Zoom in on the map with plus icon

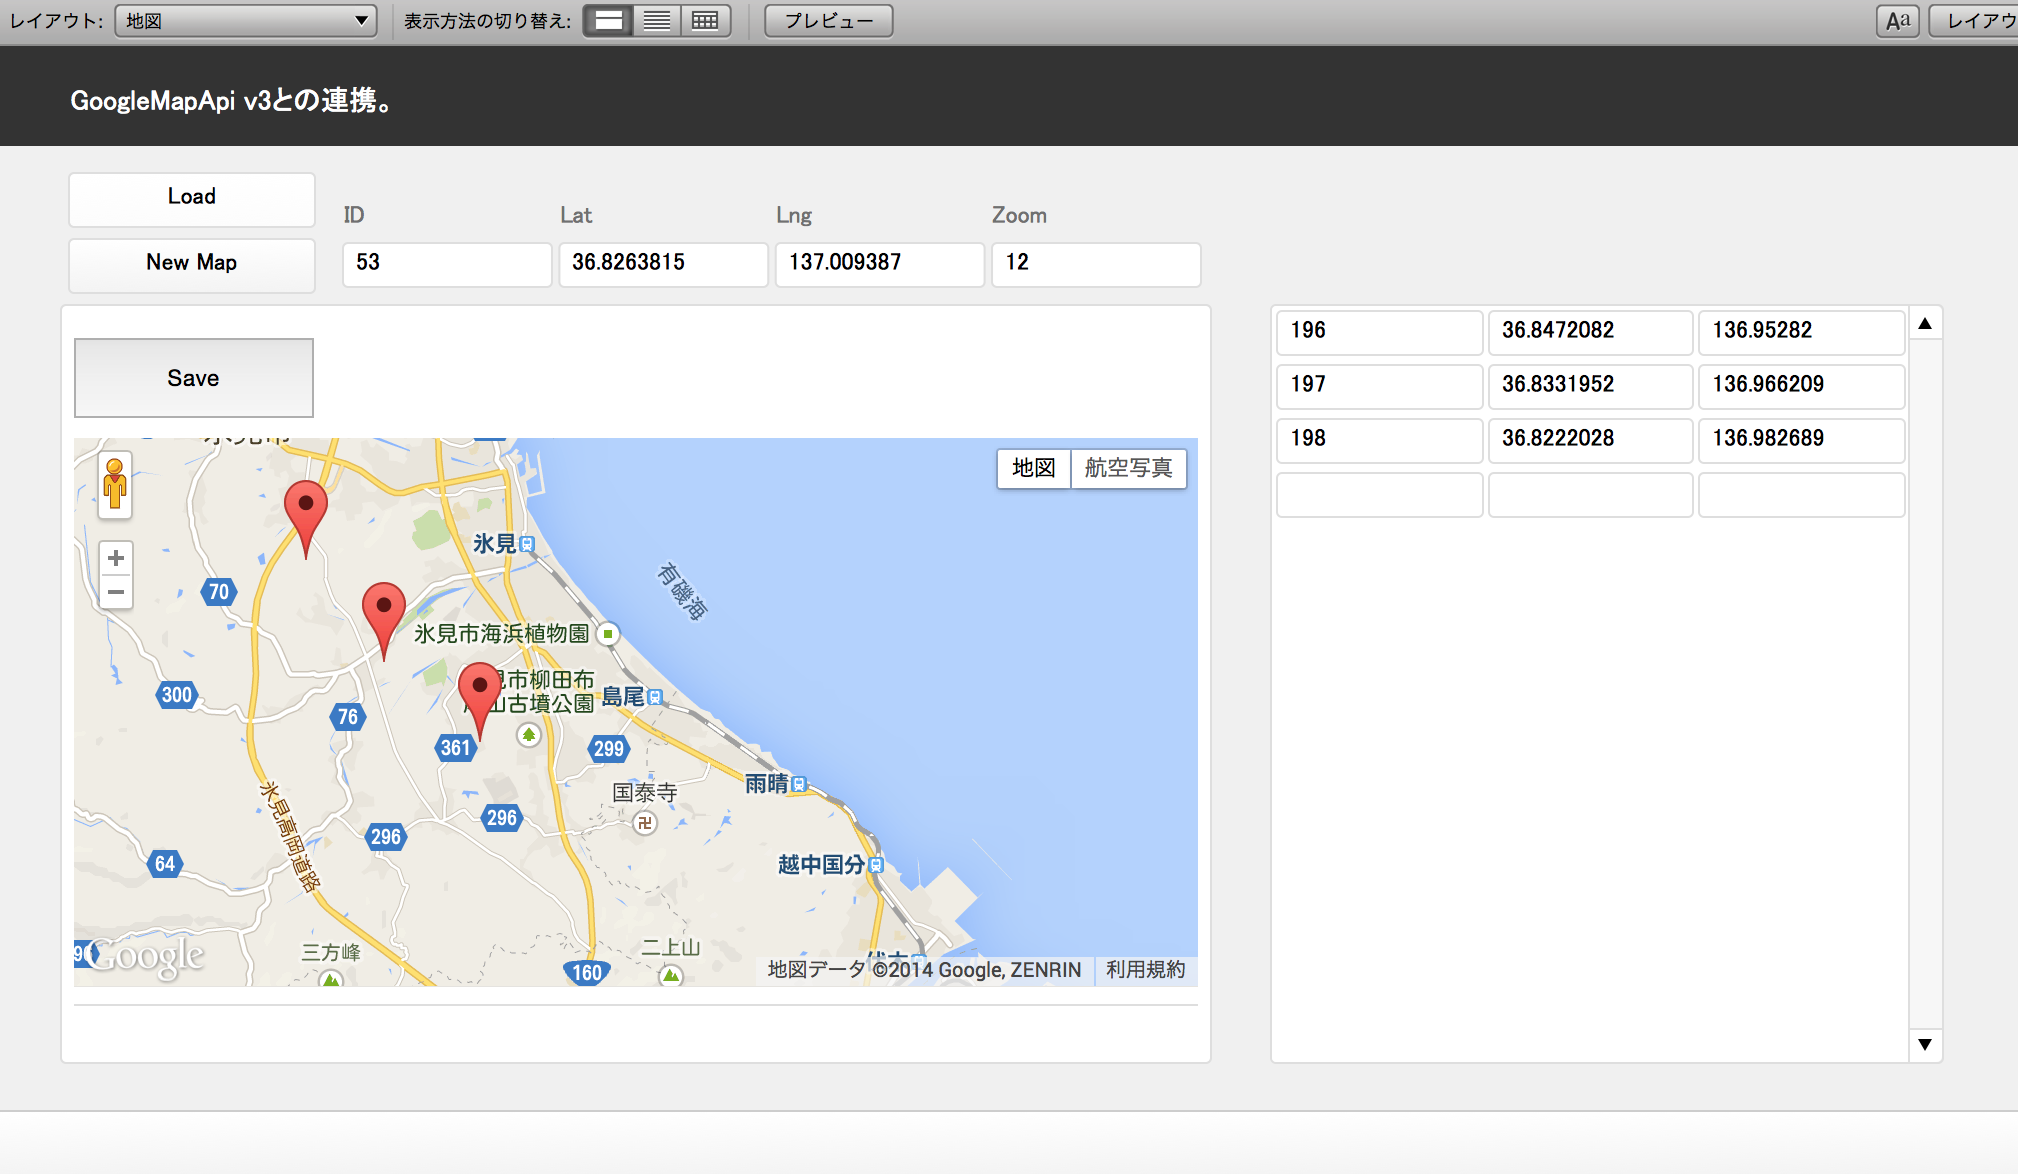(x=116, y=558)
